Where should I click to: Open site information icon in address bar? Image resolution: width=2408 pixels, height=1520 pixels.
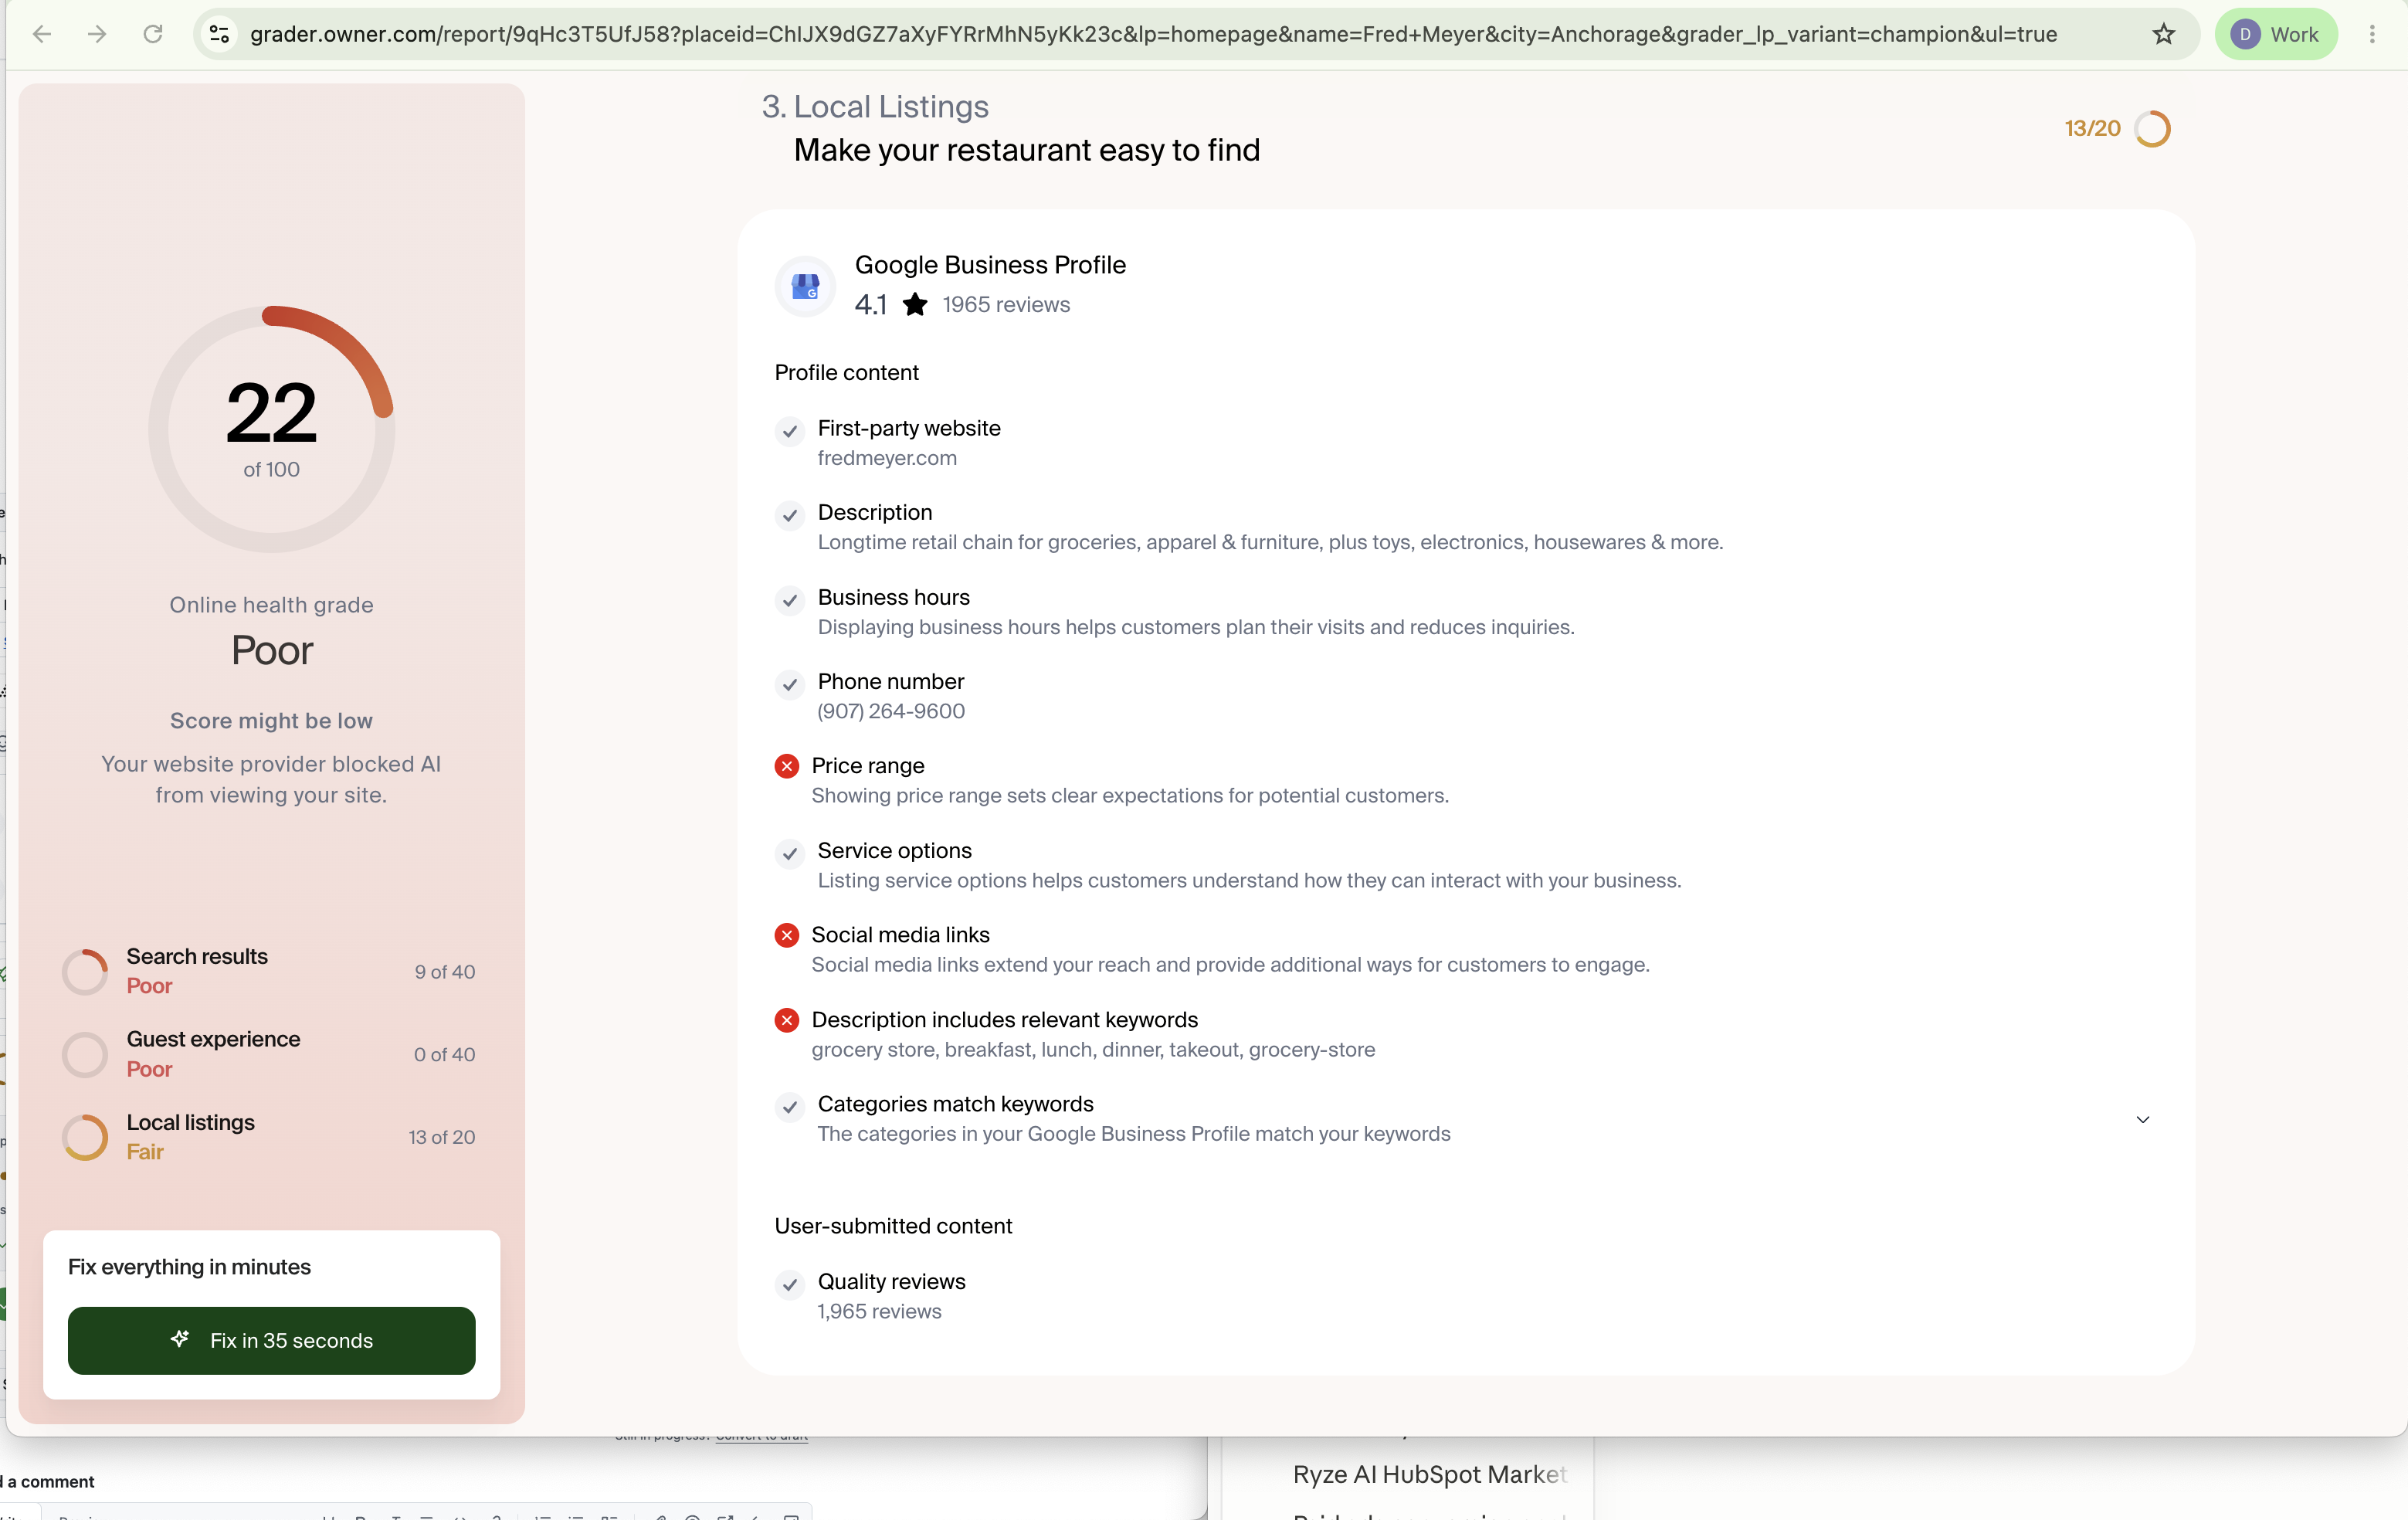219,34
